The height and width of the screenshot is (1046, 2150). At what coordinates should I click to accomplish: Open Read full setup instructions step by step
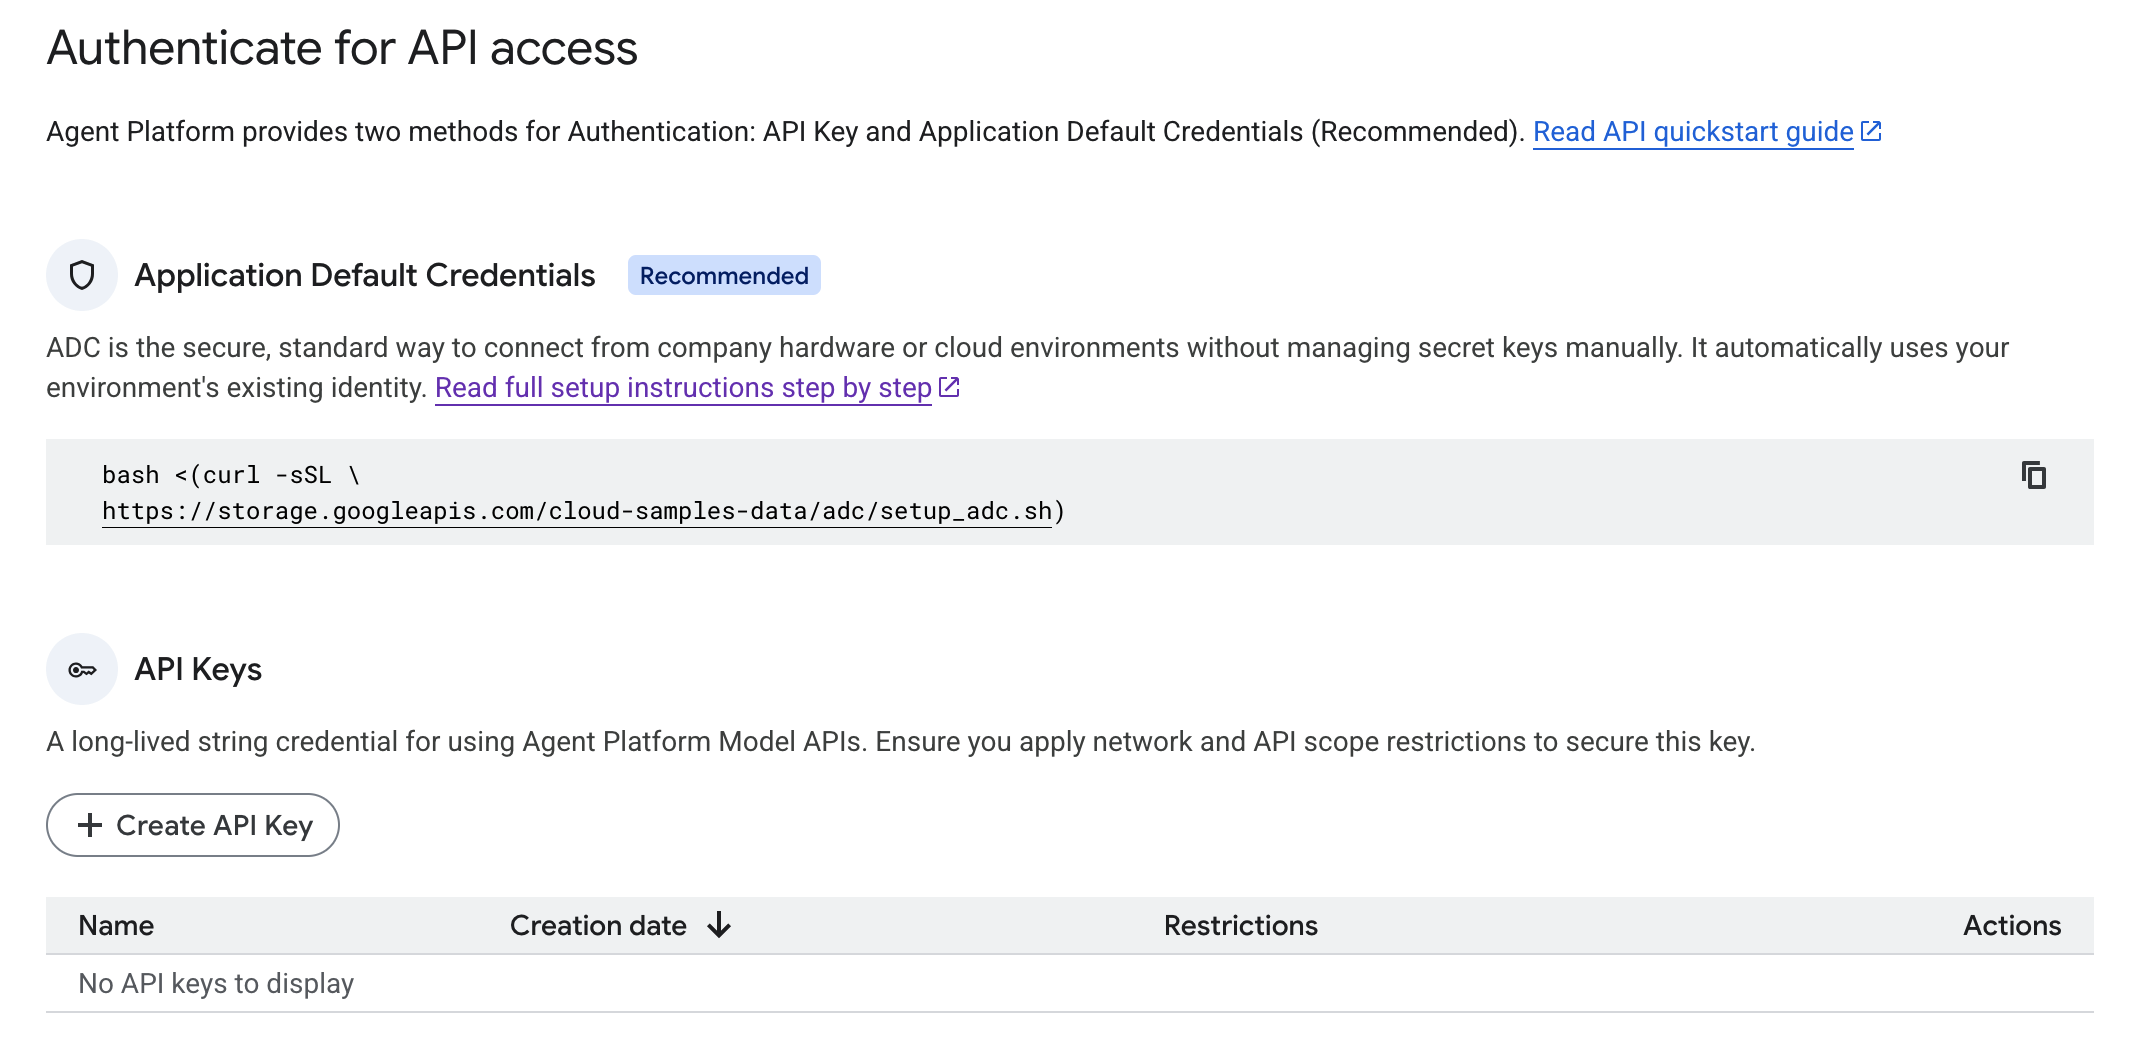click(683, 388)
